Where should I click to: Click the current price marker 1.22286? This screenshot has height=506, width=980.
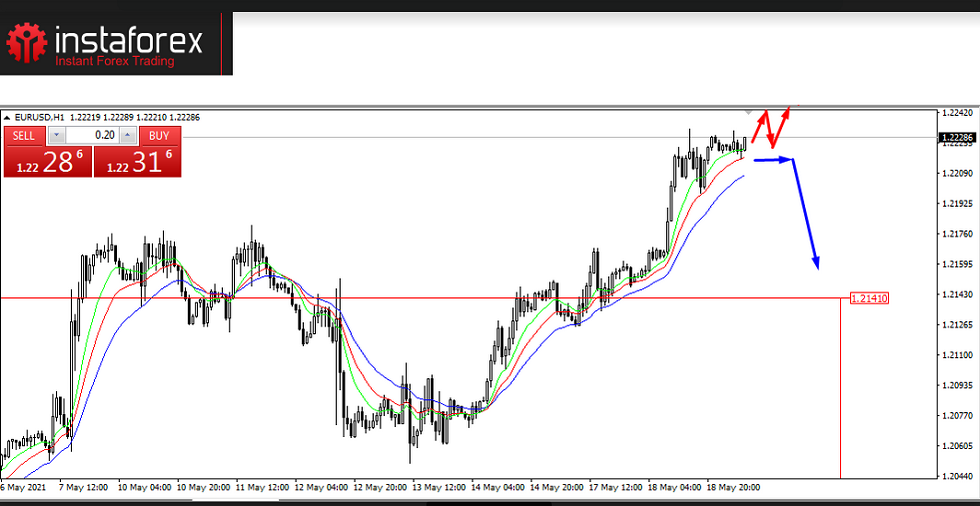coord(957,138)
